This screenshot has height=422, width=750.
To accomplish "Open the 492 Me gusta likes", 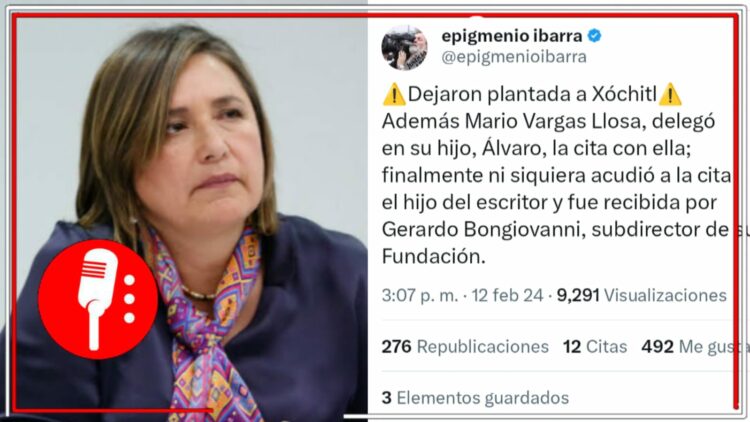I will click(693, 346).
